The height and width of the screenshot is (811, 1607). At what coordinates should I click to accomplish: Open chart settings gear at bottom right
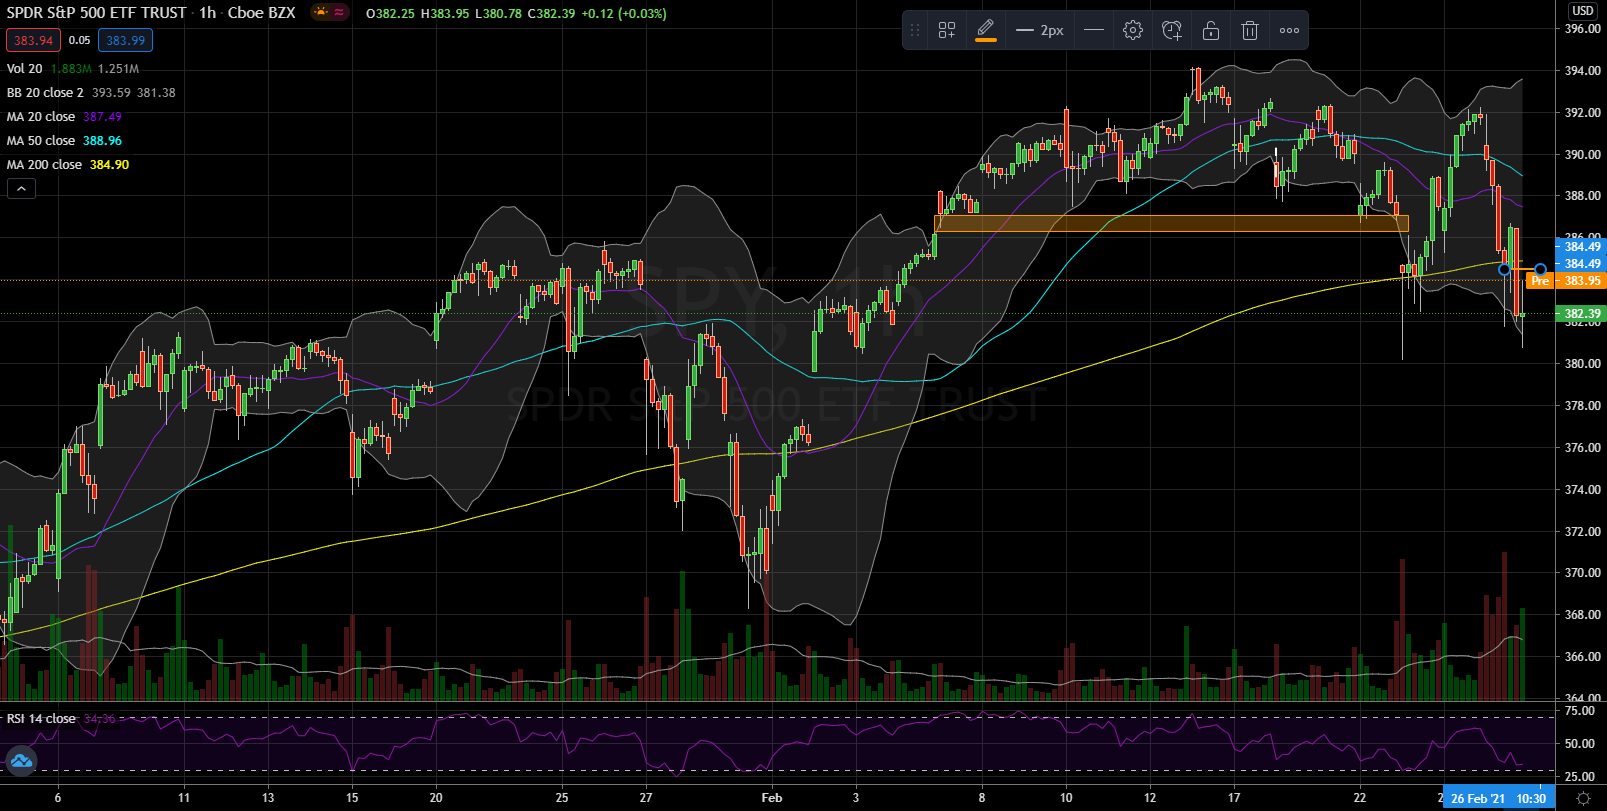(1583, 798)
